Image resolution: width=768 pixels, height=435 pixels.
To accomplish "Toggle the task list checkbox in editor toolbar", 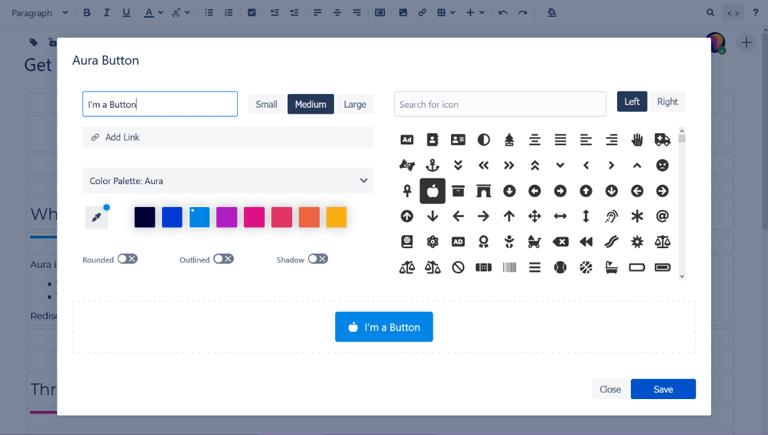I will 252,13.
